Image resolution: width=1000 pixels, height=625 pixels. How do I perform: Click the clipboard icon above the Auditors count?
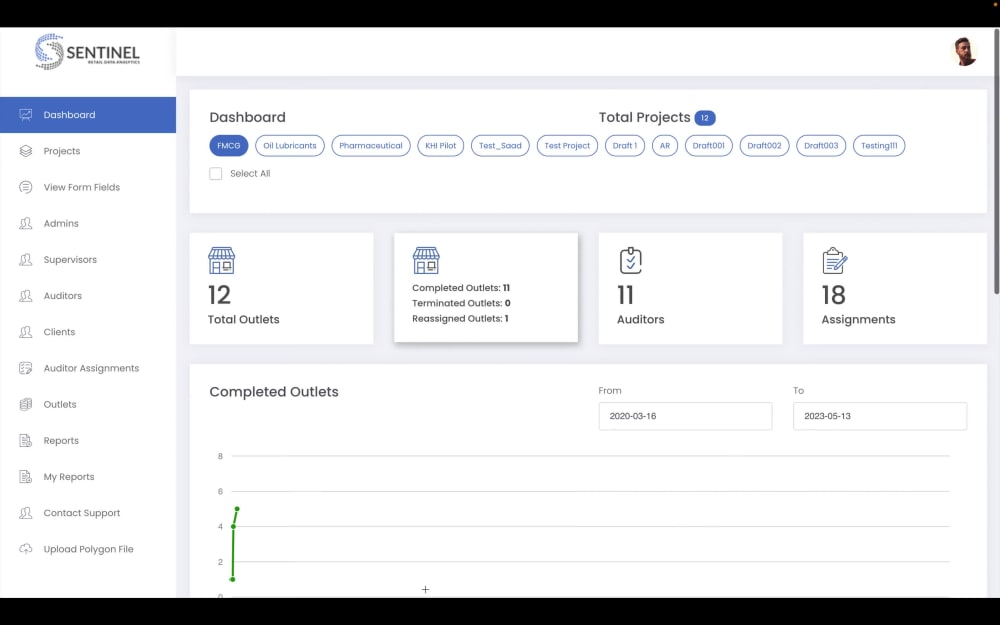point(630,260)
